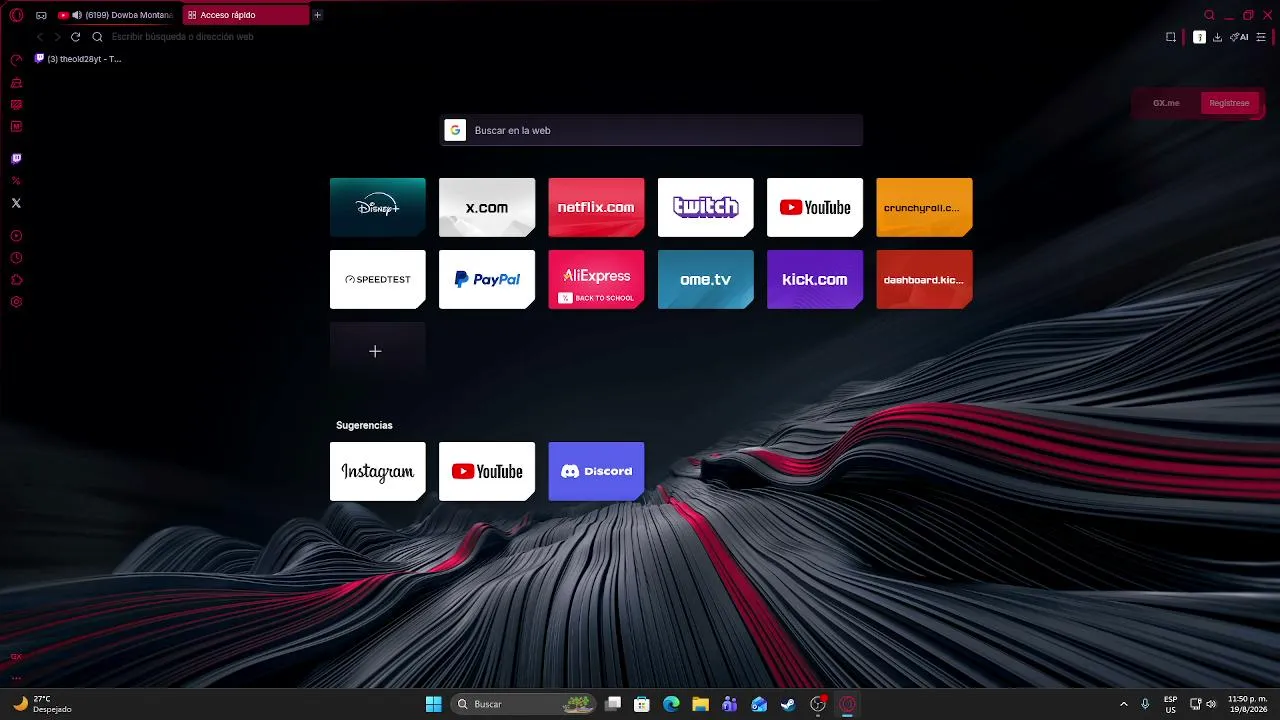Open the Instagram suggestion tile
1280x720 pixels.
pos(378,471)
